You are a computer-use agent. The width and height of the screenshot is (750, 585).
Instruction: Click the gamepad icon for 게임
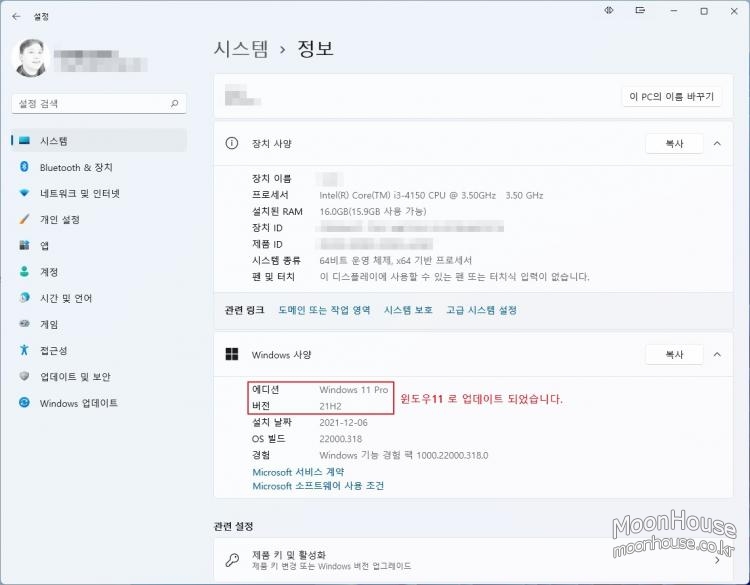24,324
